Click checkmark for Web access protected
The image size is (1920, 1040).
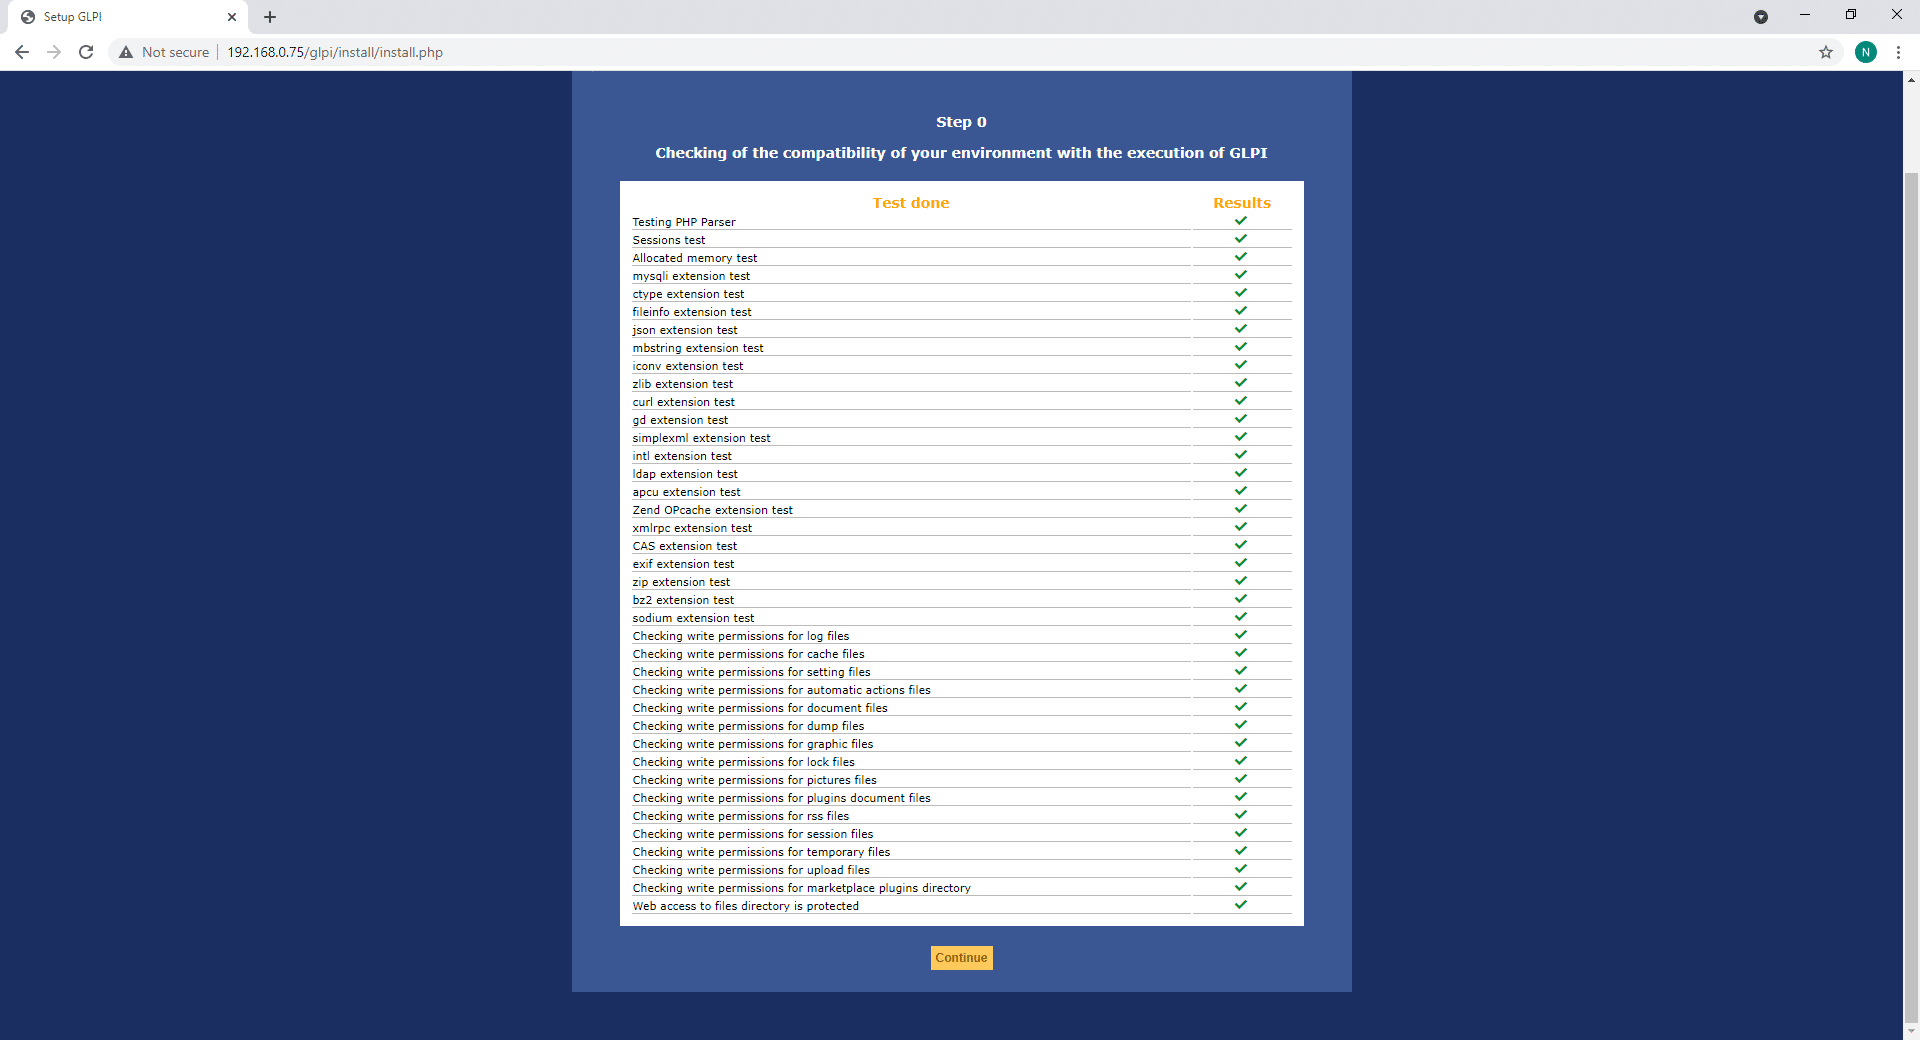click(x=1241, y=905)
